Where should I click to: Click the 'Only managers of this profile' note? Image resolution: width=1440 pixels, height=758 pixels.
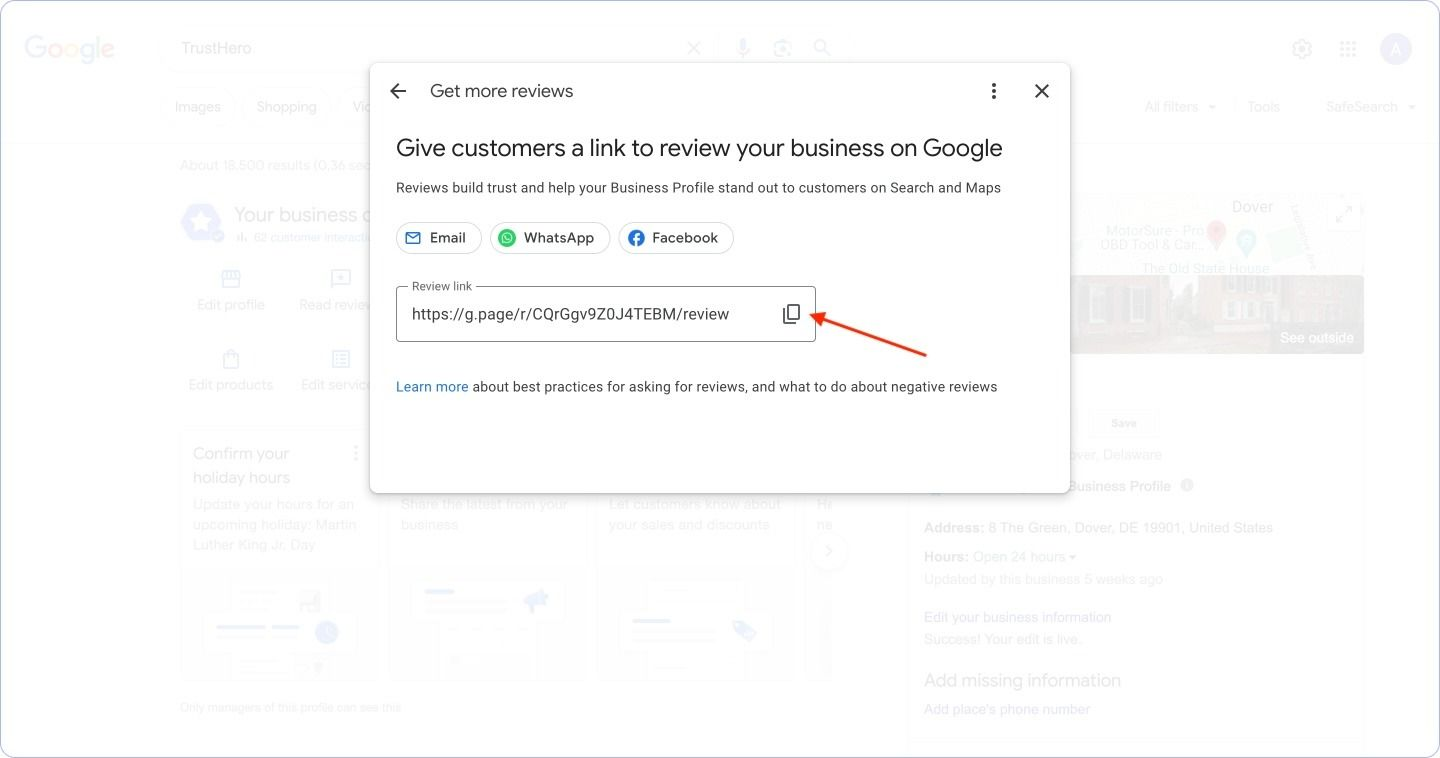pos(290,708)
